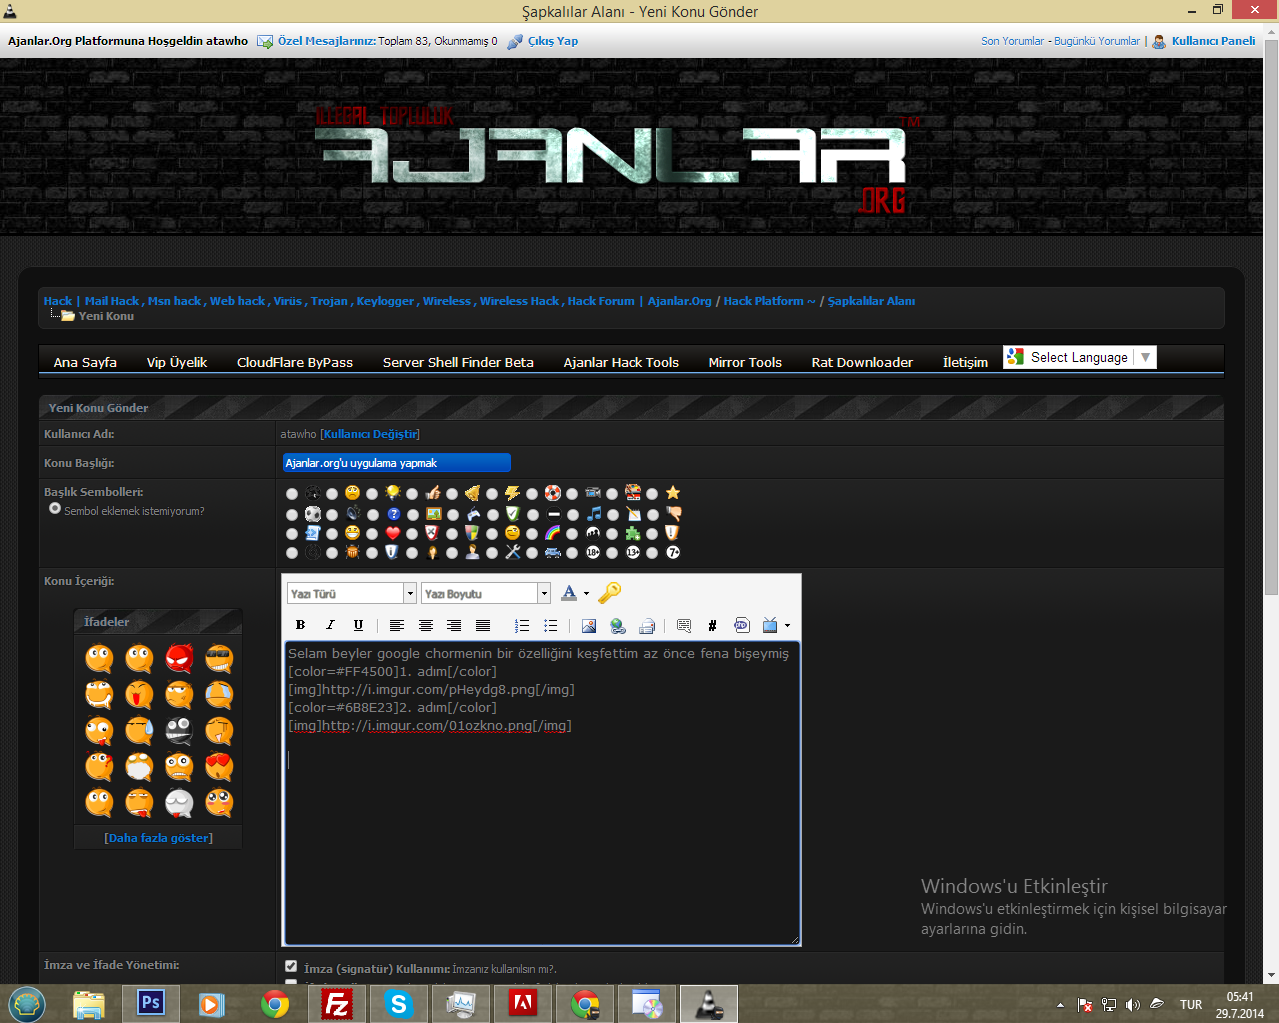This screenshot has width=1279, height=1023.
Task: Insert a video with the TV icon
Action: click(770, 625)
